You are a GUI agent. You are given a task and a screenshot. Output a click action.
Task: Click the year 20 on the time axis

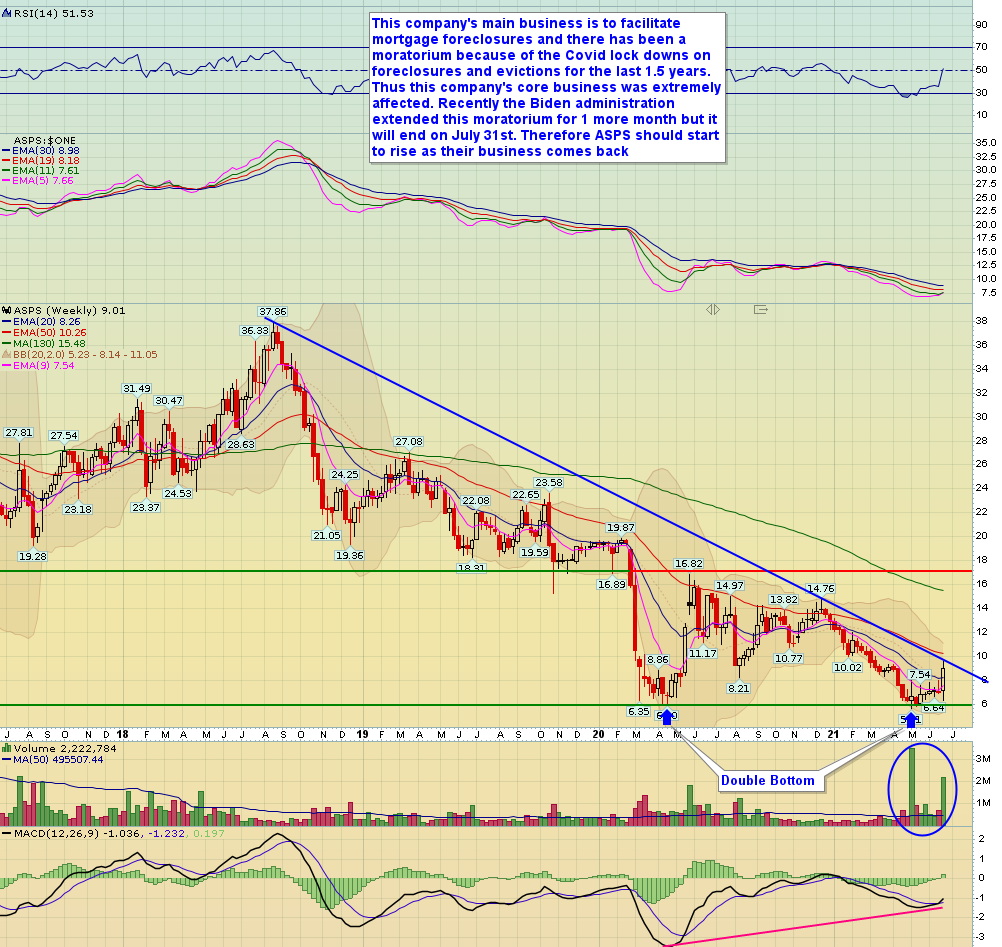598,734
